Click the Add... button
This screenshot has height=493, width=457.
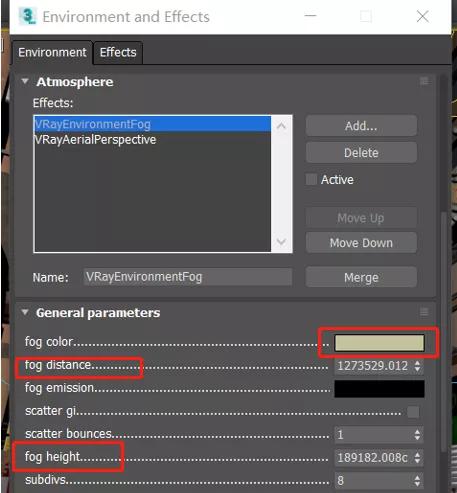tap(361, 126)
